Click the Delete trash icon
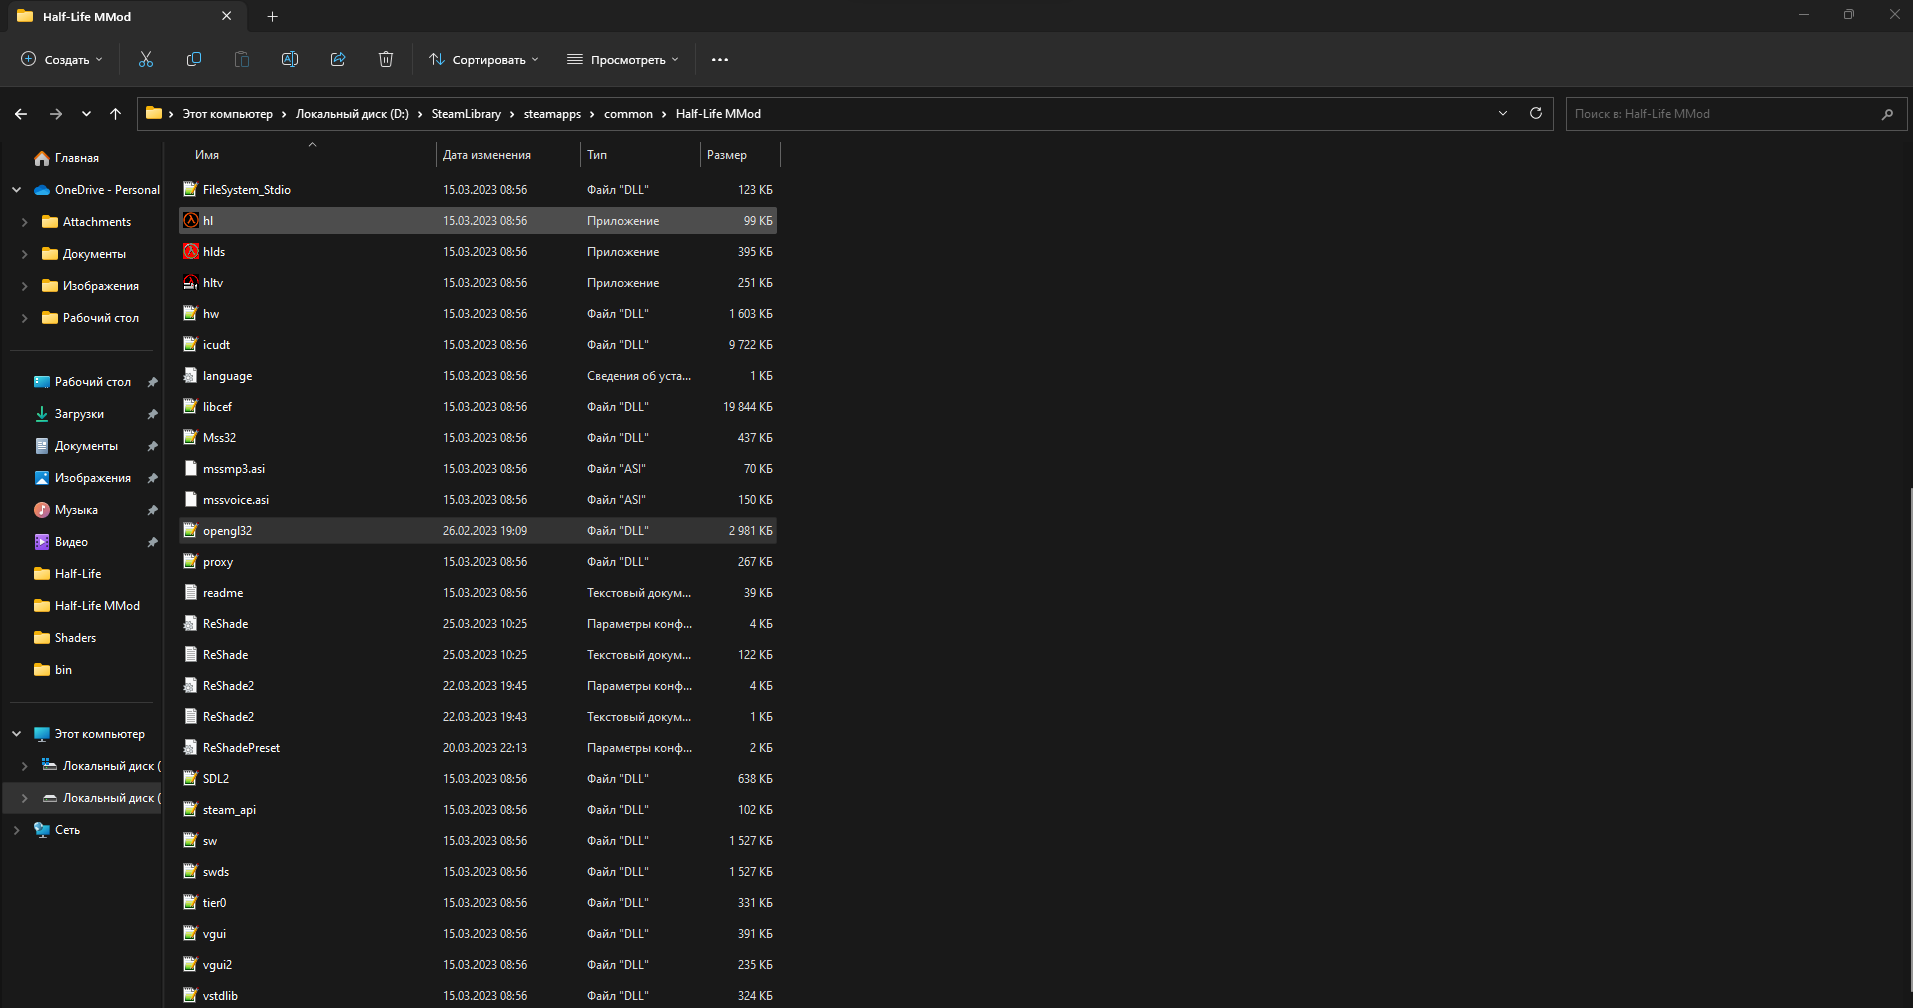 [386, 59]
